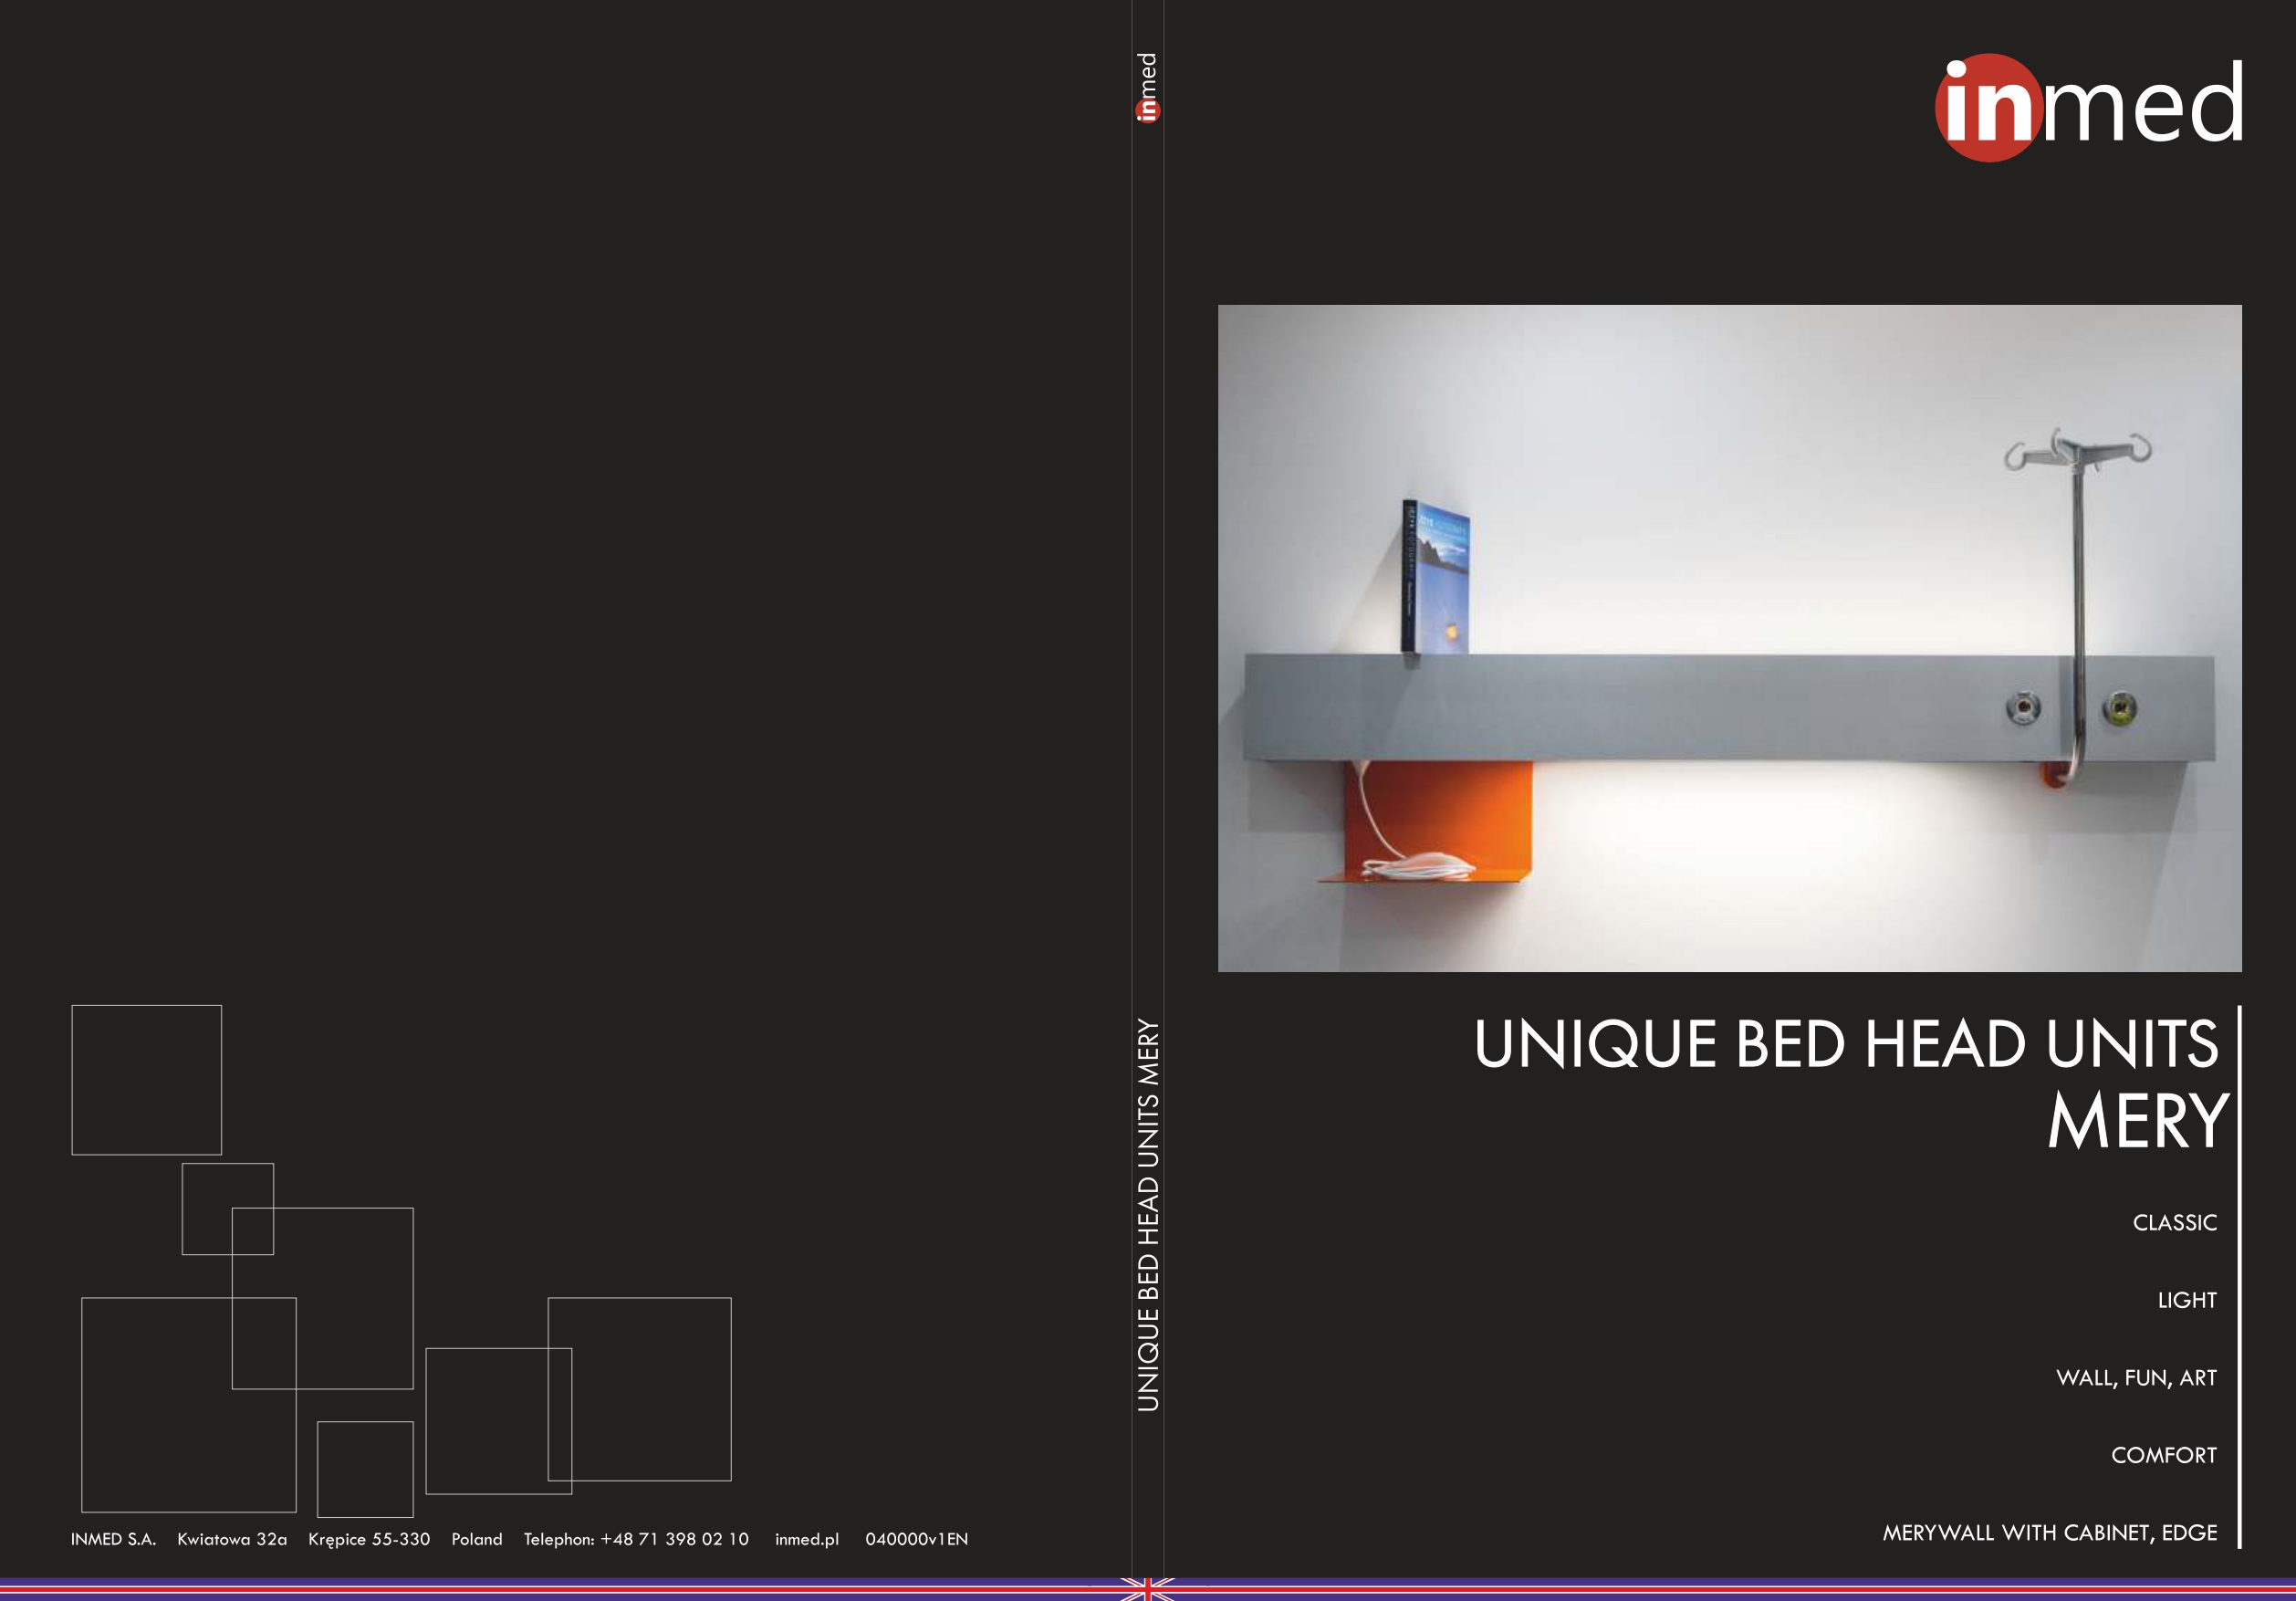Image resolution: width=2296 pixels, height=1601 pixels.
Task: Click 'INMED S.A.' company name
Action: tap(113, 1539)
